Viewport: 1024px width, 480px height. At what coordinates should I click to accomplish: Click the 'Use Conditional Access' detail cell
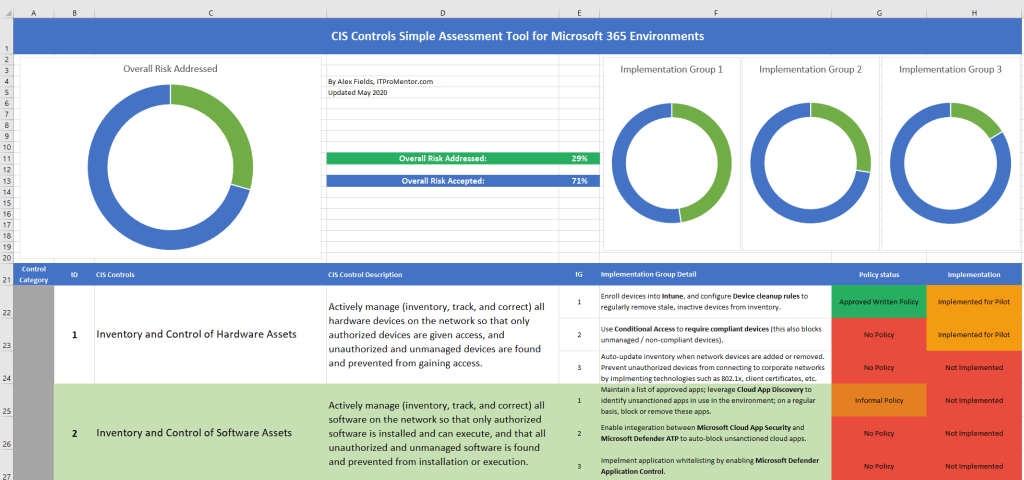pos(716,334)
